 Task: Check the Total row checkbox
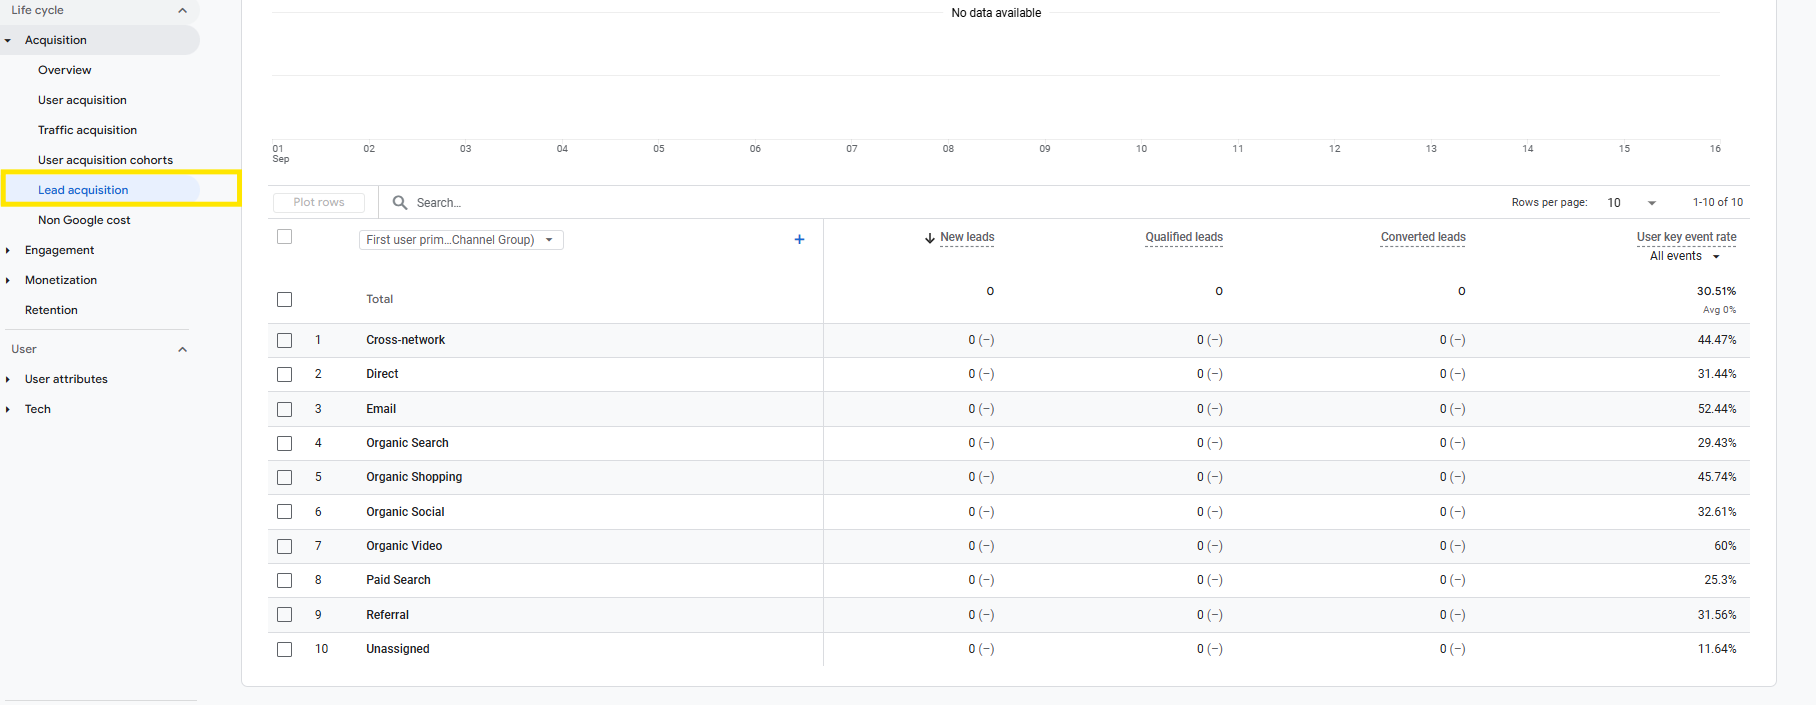[x=285, y=299]
